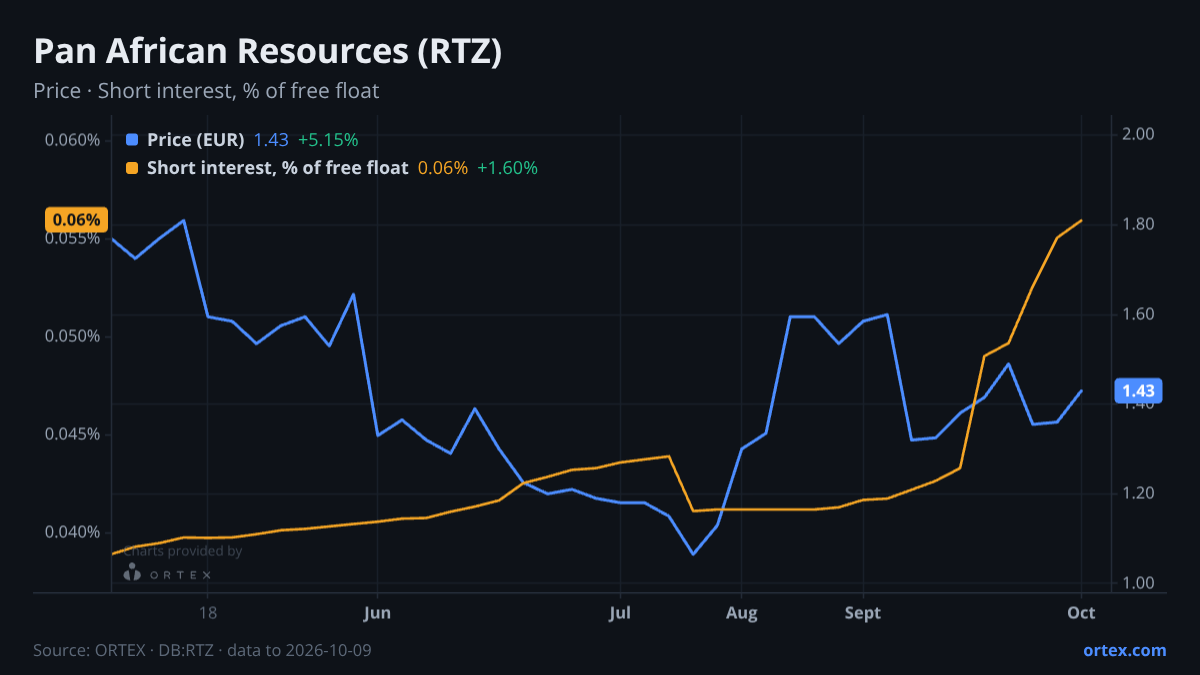Click the chart title Pan African Resources (RTZ)
Viewport: 1200px width, 675px height.
pos(268,52)
